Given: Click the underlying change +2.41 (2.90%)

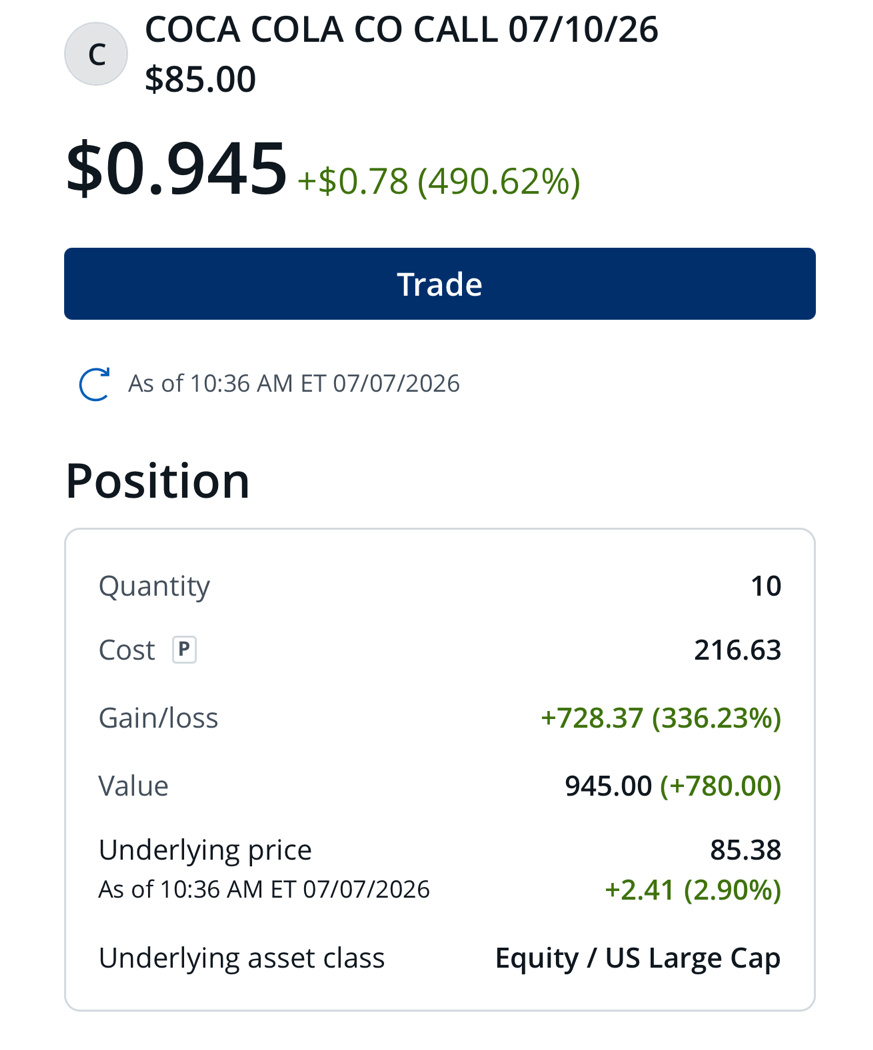Looking at the screenshot, I should coord(693,891).
